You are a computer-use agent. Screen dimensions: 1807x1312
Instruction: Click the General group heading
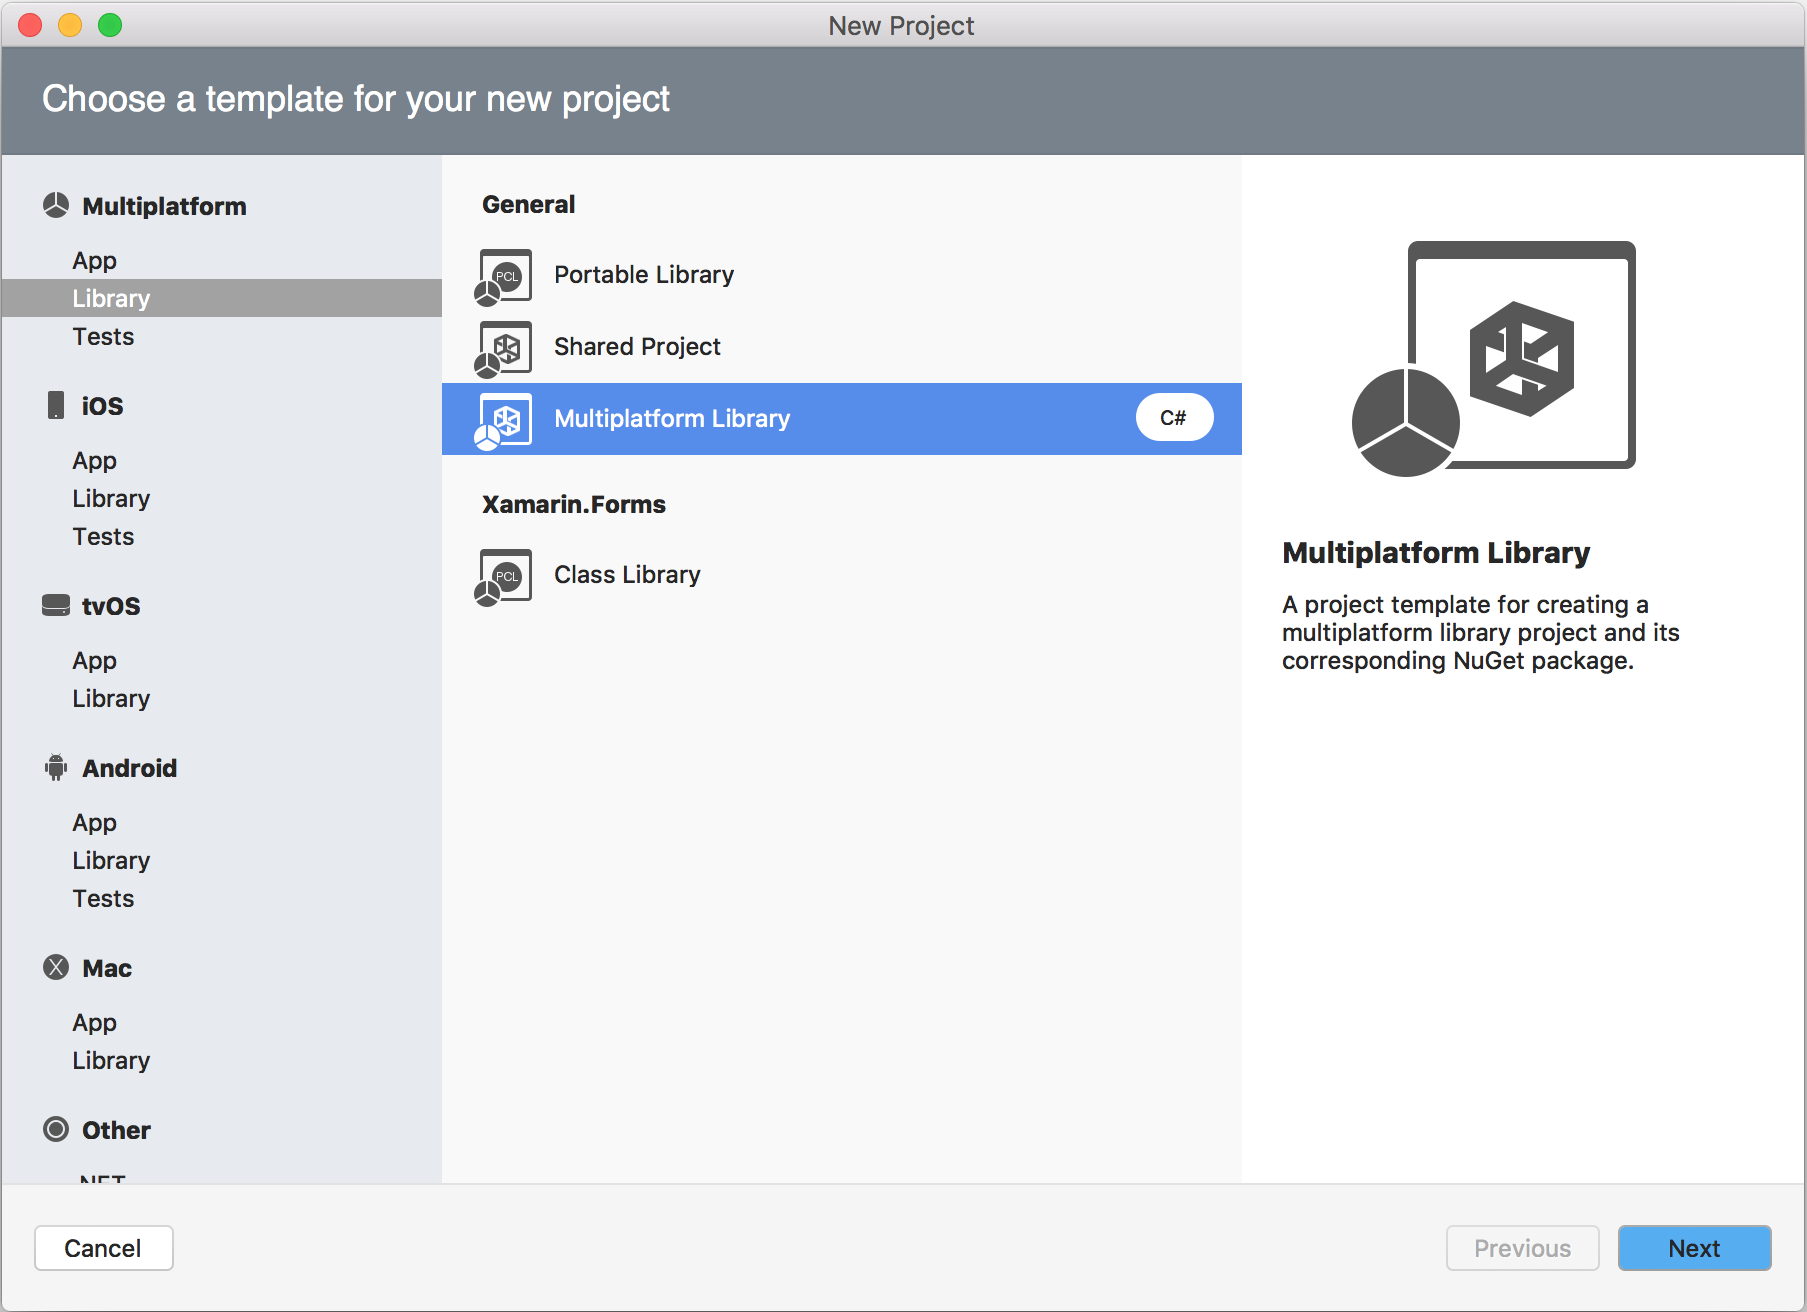click(528, 204)
